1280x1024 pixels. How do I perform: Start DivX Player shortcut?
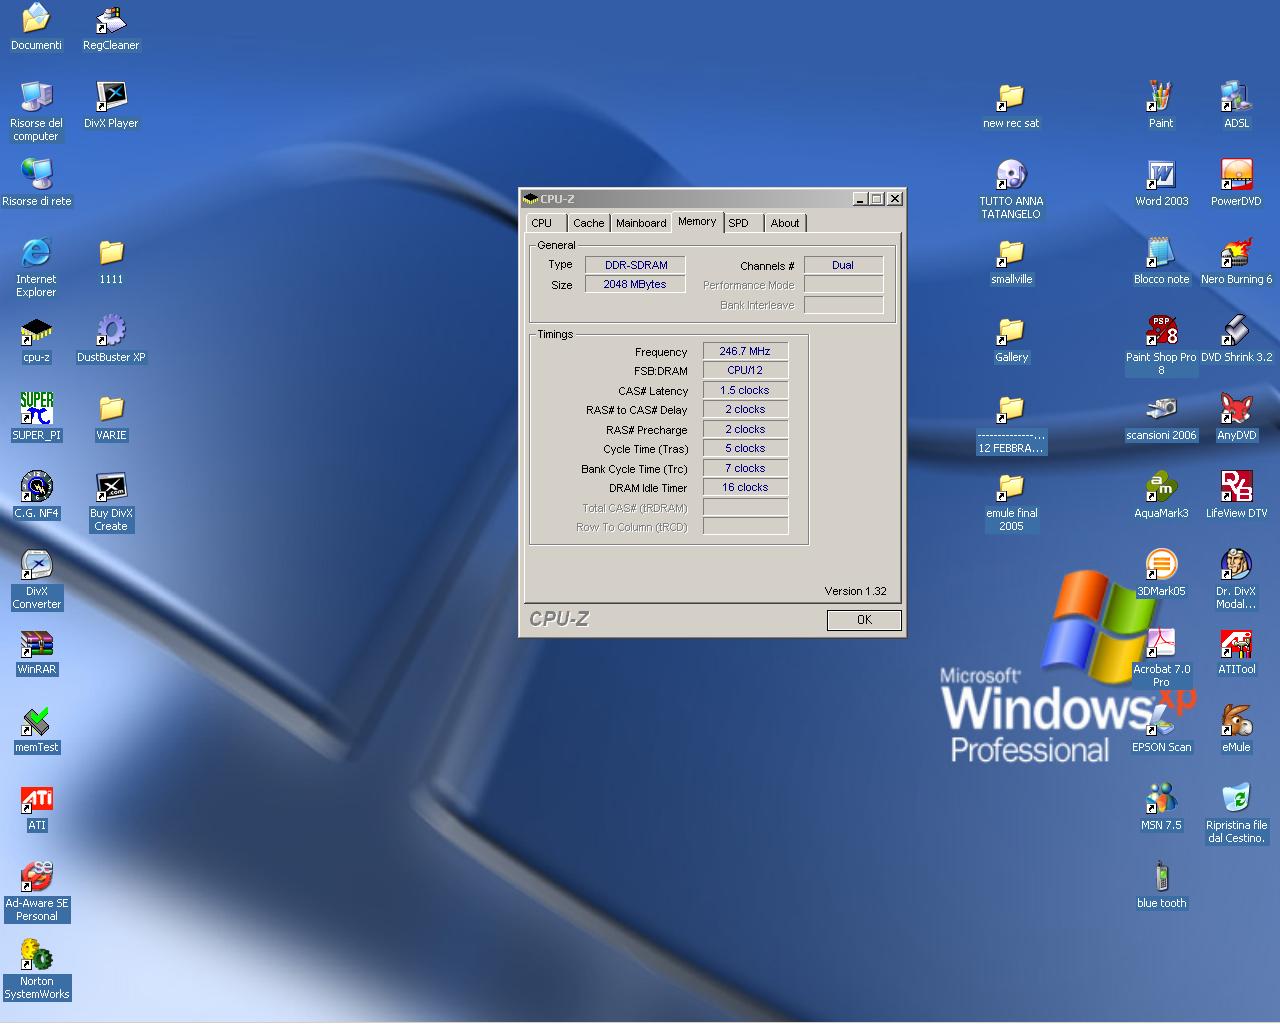pyautogui.click(x=111, y=105)
